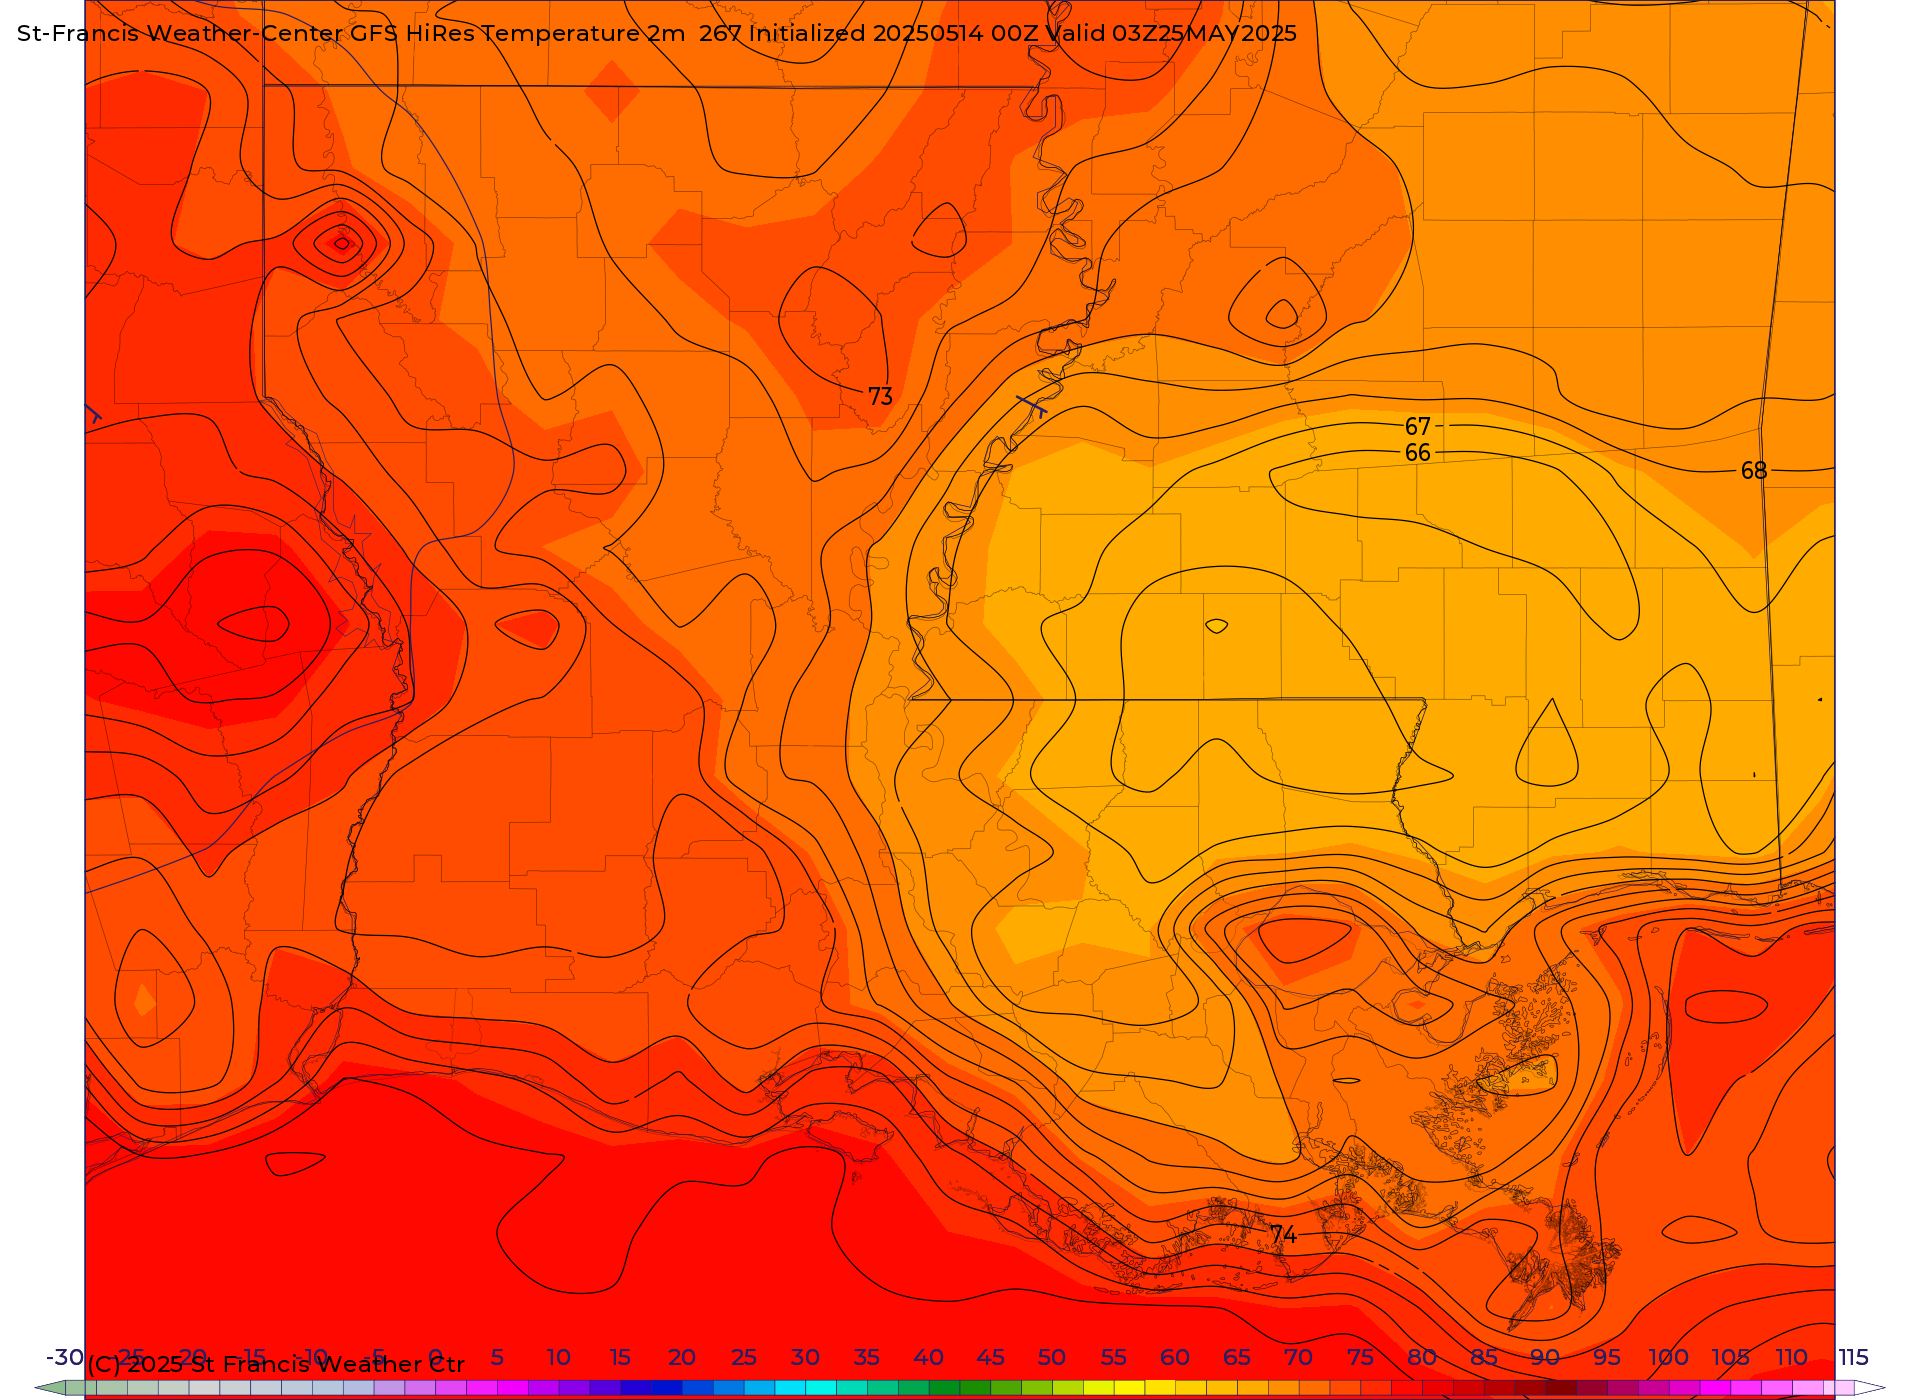
Task: Click the 'Valid 03Z25MAY2025' timestamp text
Action: pos(1171,34)
